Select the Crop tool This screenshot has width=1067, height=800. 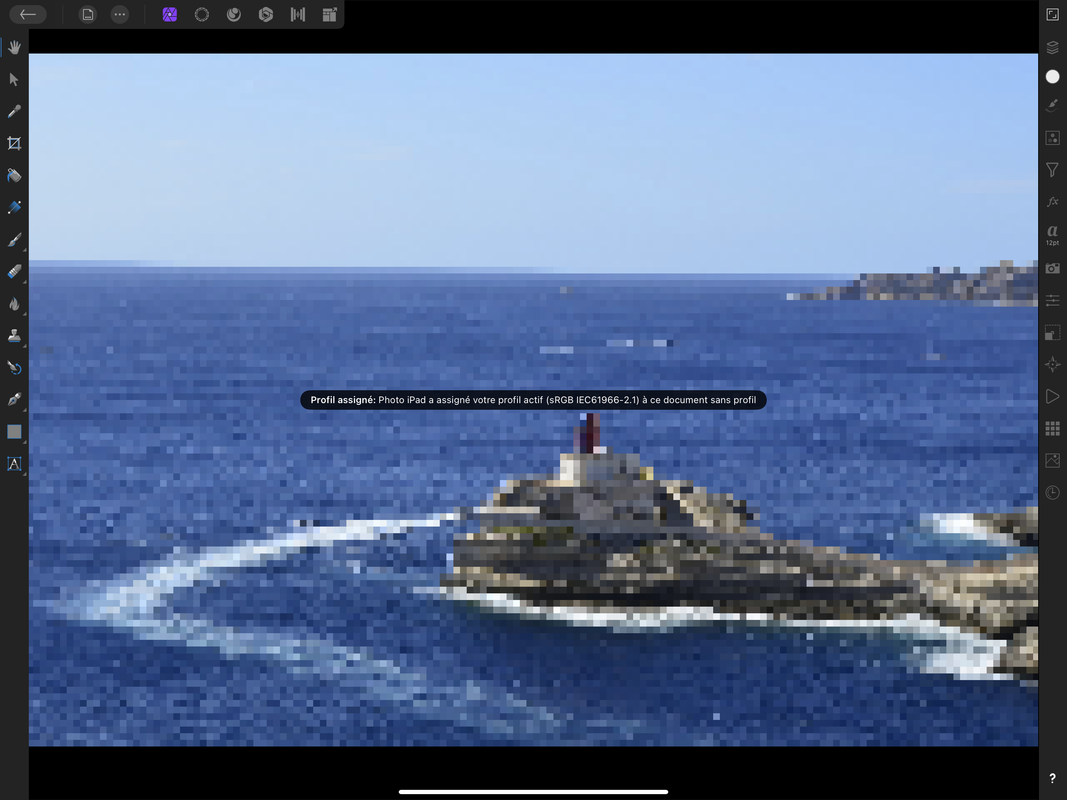pyautogui.click(x=14, y=143)
